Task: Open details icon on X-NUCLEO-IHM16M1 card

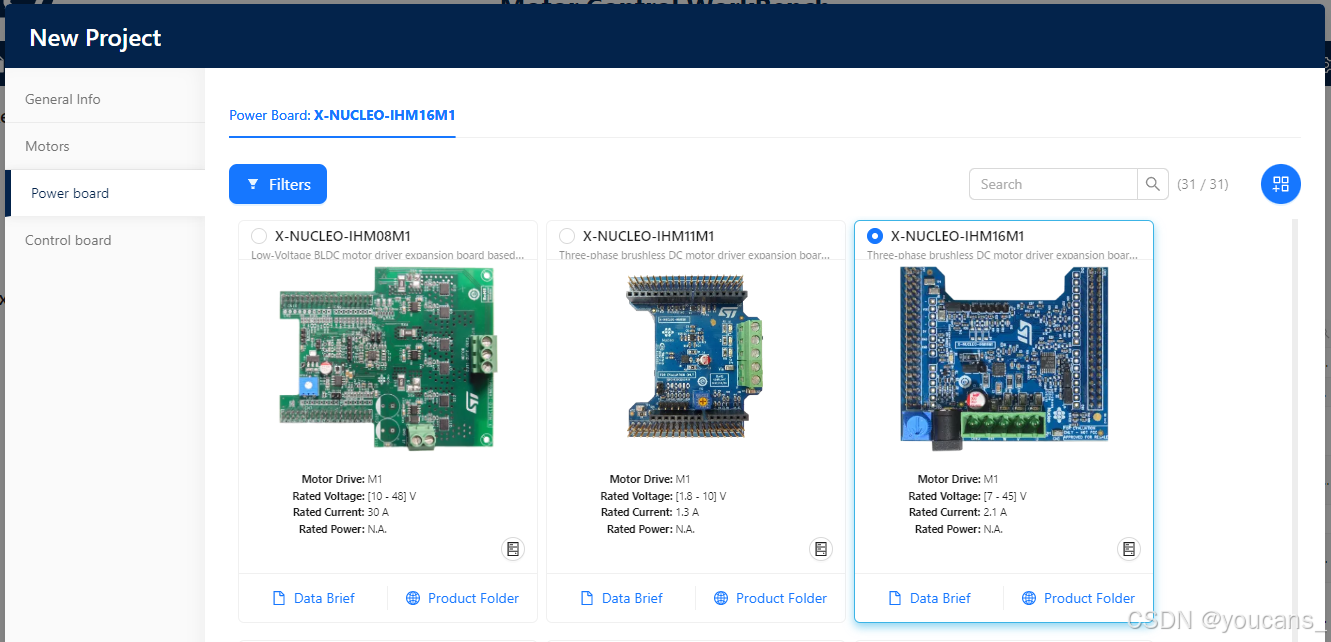Action: click(1129, 549)
